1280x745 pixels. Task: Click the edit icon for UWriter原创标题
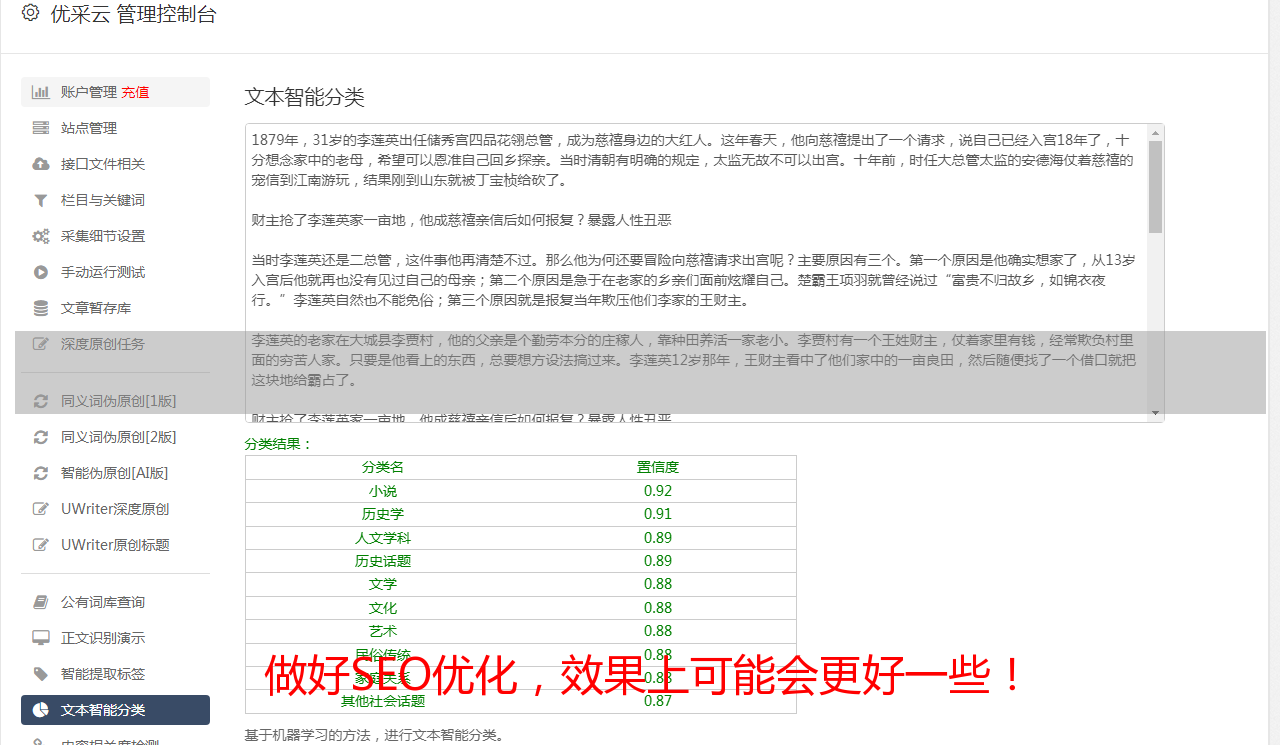coord(41,545)
